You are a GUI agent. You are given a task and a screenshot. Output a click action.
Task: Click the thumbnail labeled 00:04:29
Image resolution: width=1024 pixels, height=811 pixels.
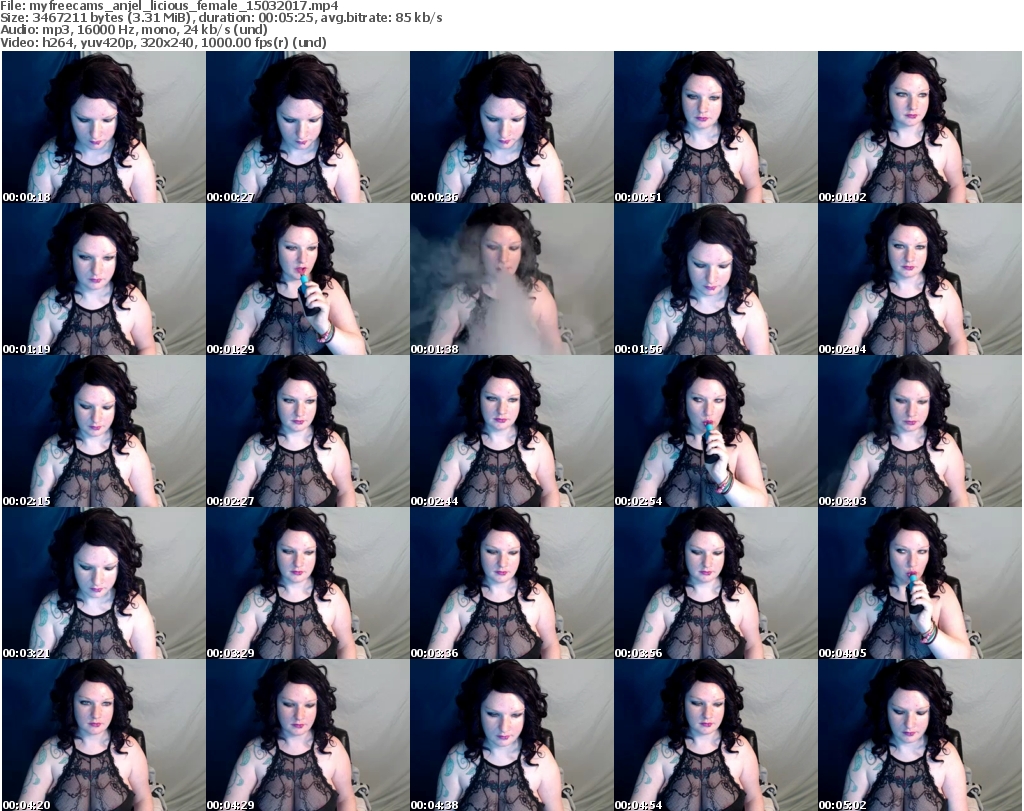pos(308,735)
